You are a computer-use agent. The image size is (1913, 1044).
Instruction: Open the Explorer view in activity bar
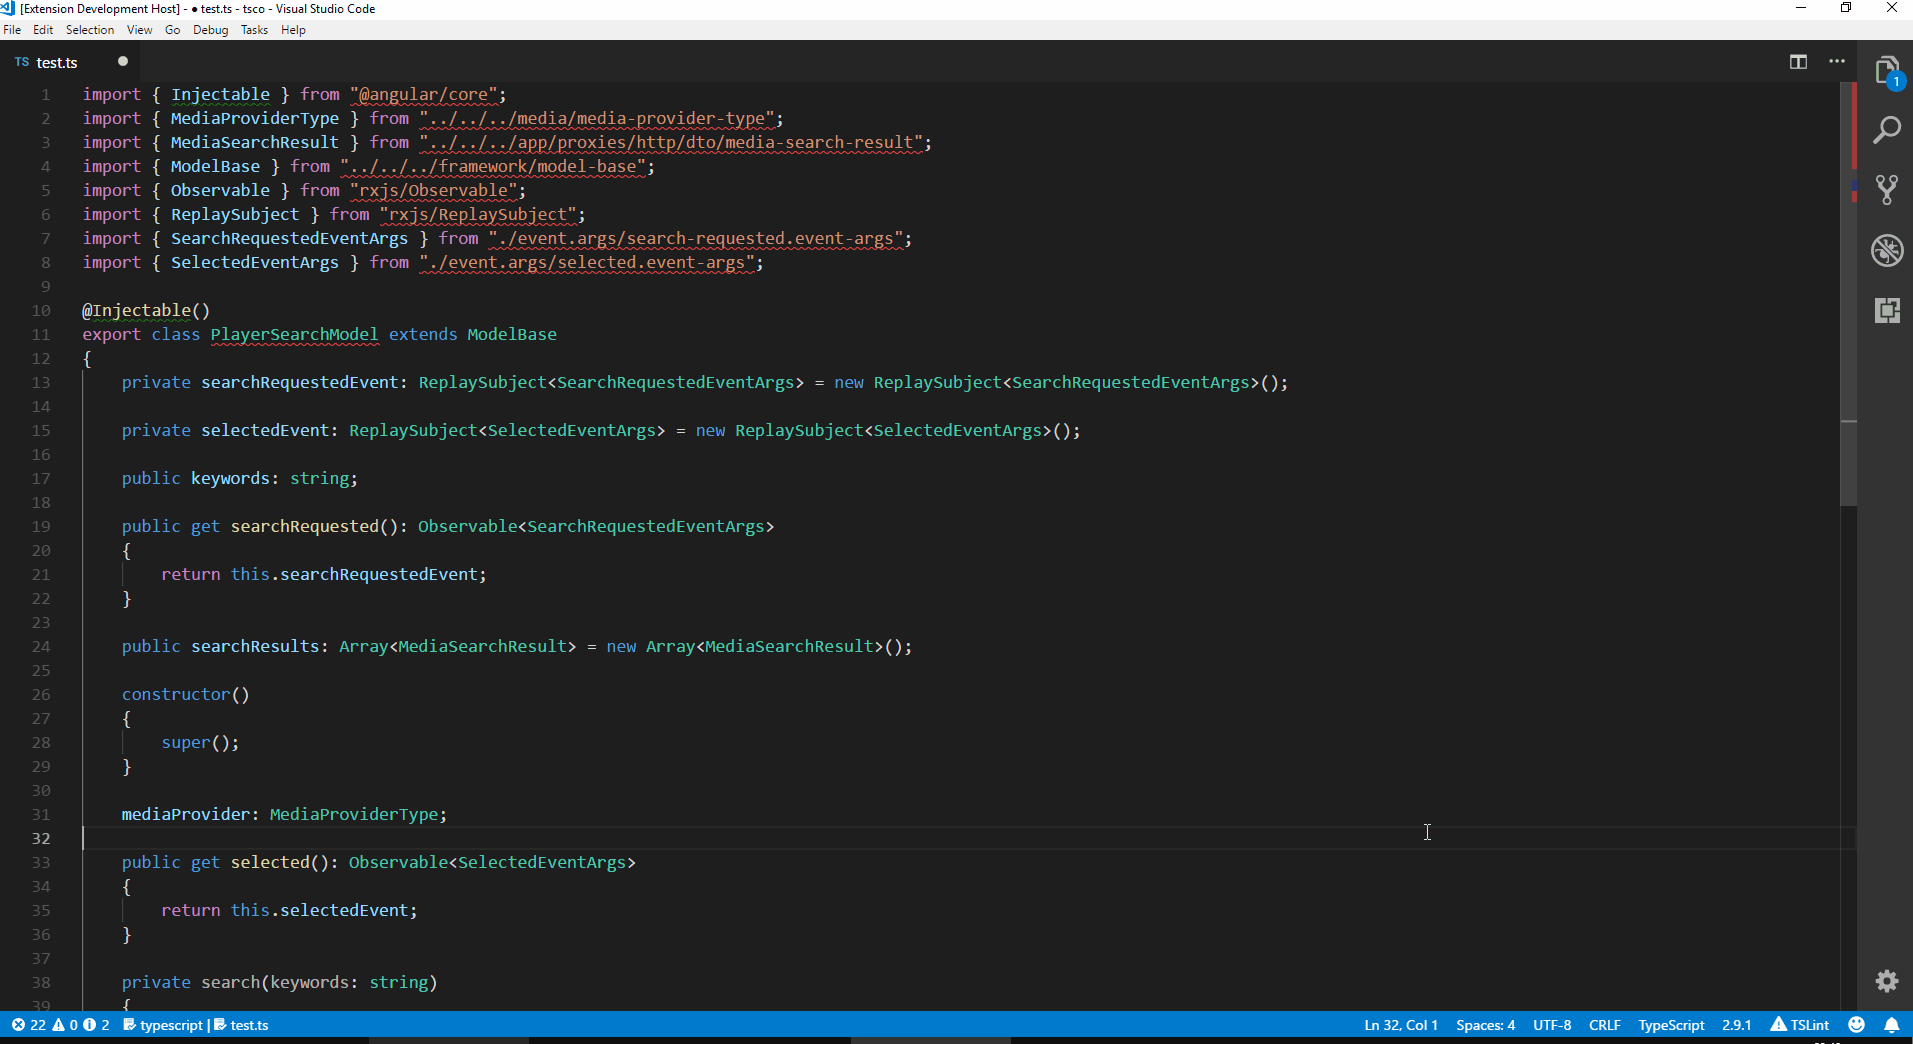(1887, 72)
